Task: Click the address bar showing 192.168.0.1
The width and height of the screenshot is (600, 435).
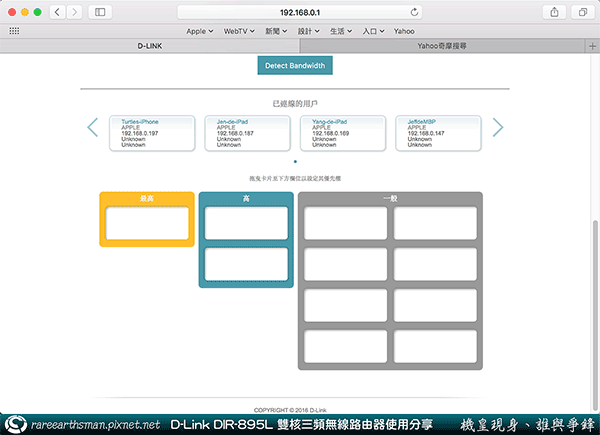Action: (300, 12)
